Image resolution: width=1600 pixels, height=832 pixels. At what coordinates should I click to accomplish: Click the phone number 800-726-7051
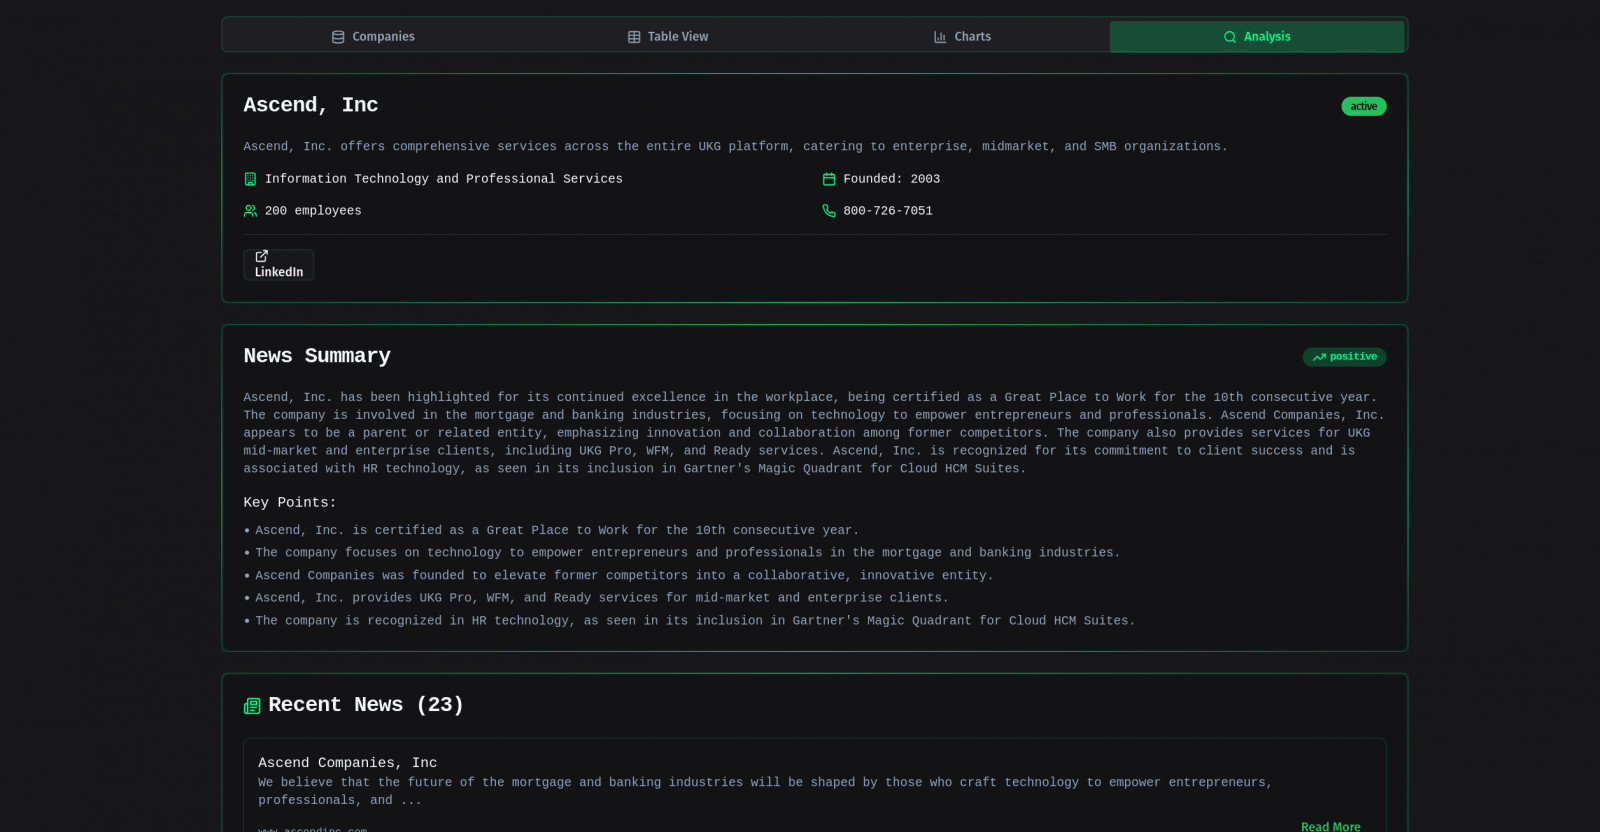point(887,211)
